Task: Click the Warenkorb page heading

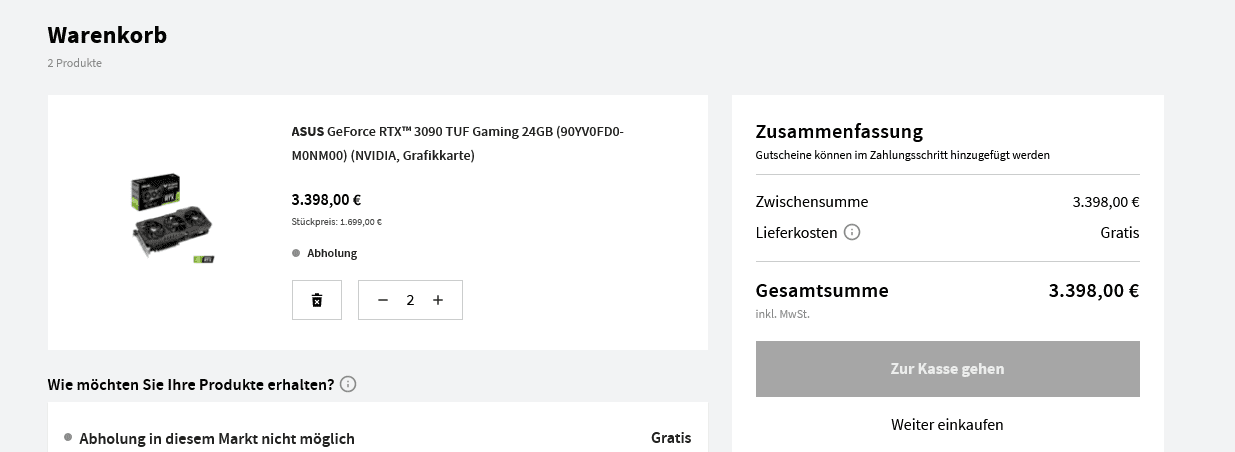Action: point(107,35)
